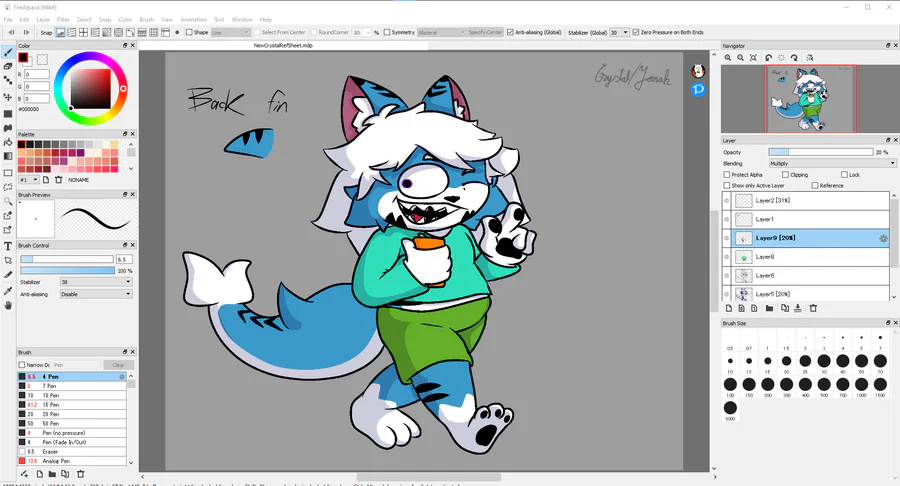Click Undo arrow in the top toolbar
The height and width of the screenshot is (486, 900).
13,33
